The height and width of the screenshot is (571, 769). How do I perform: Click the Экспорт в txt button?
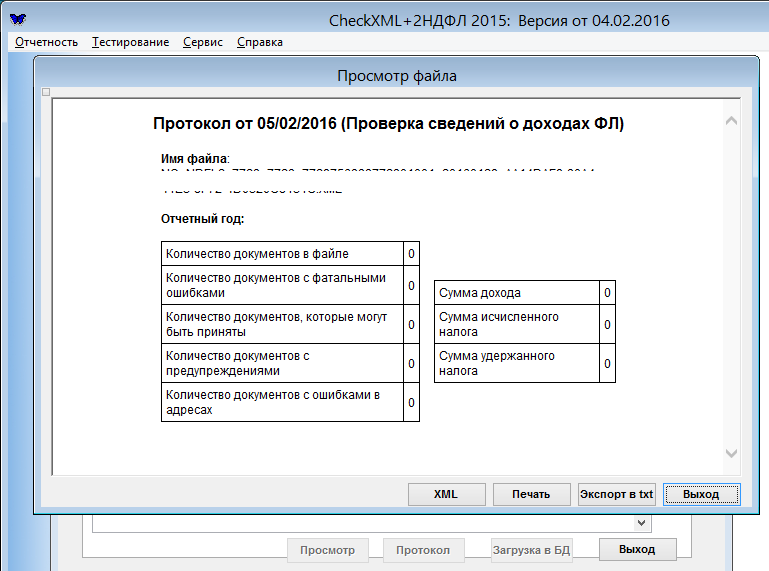pos(616,494)
